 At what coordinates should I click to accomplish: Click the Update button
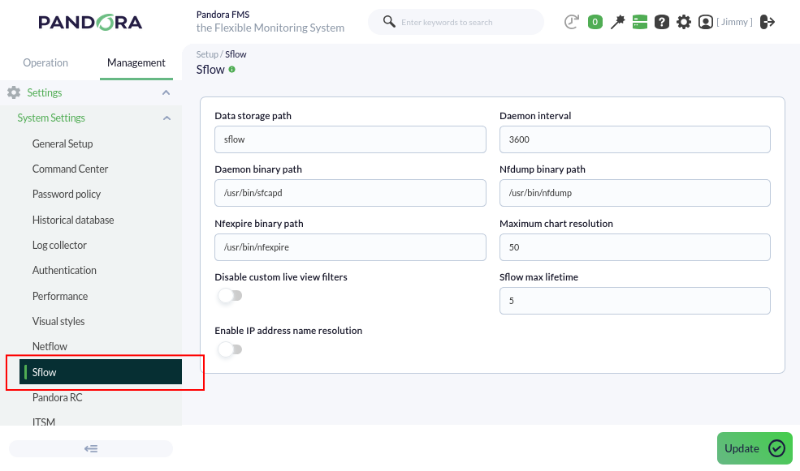pyautogui.click(x=755, y=448)
